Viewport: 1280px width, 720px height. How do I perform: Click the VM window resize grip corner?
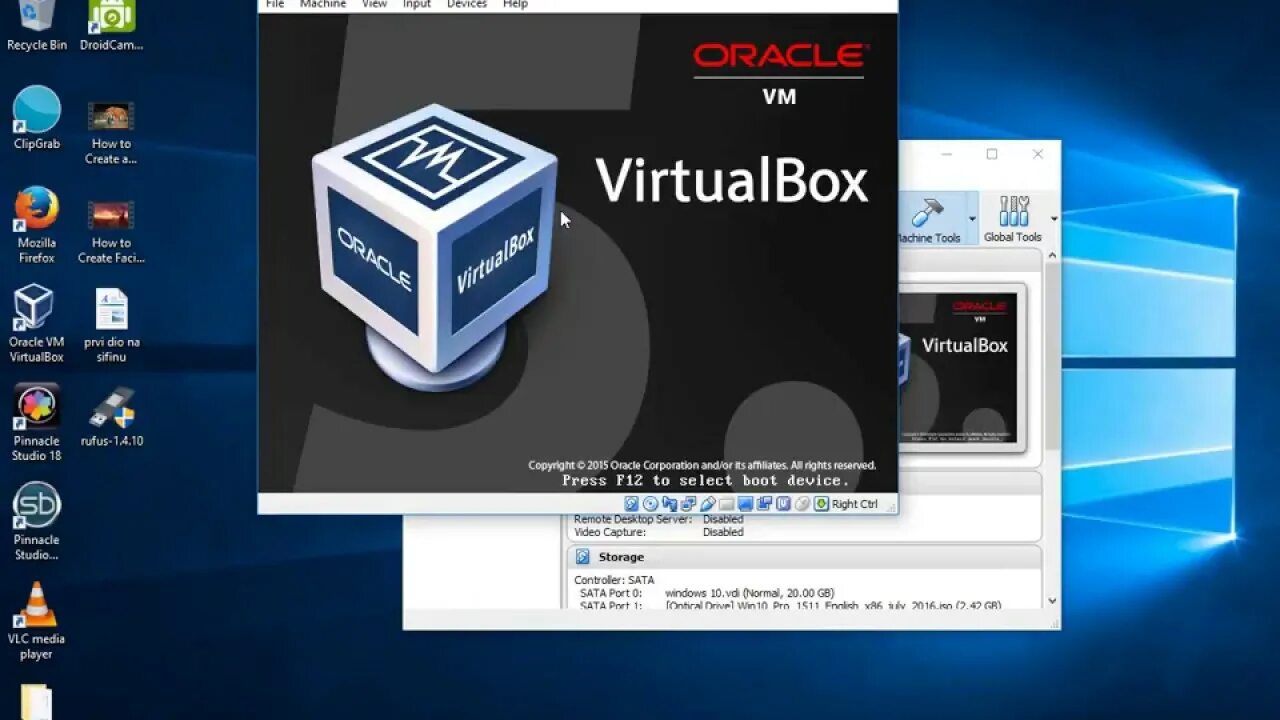coord(891,507)
